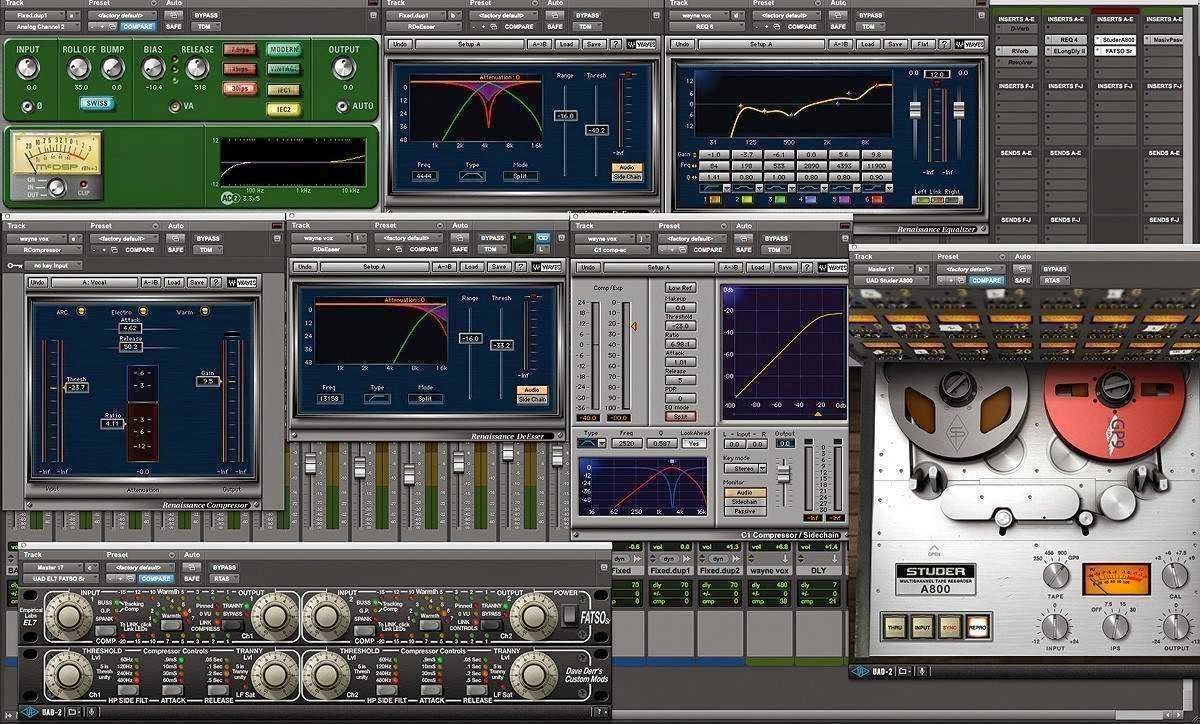This screenshot has height=724, width=1200.
Task: Click the Type filter shape icon in middle RDeEsser
Action: (x=377, y=399)
